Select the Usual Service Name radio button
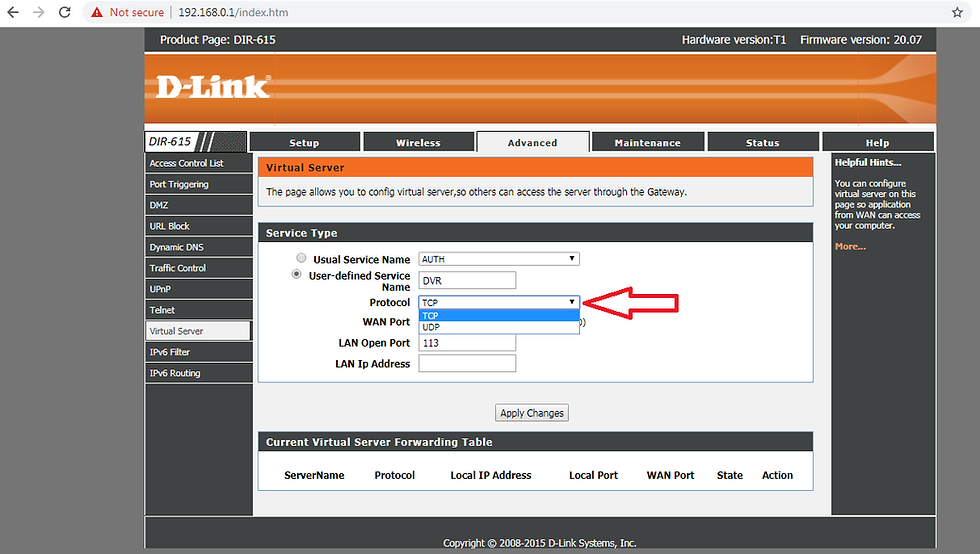 tap(301, 258)
